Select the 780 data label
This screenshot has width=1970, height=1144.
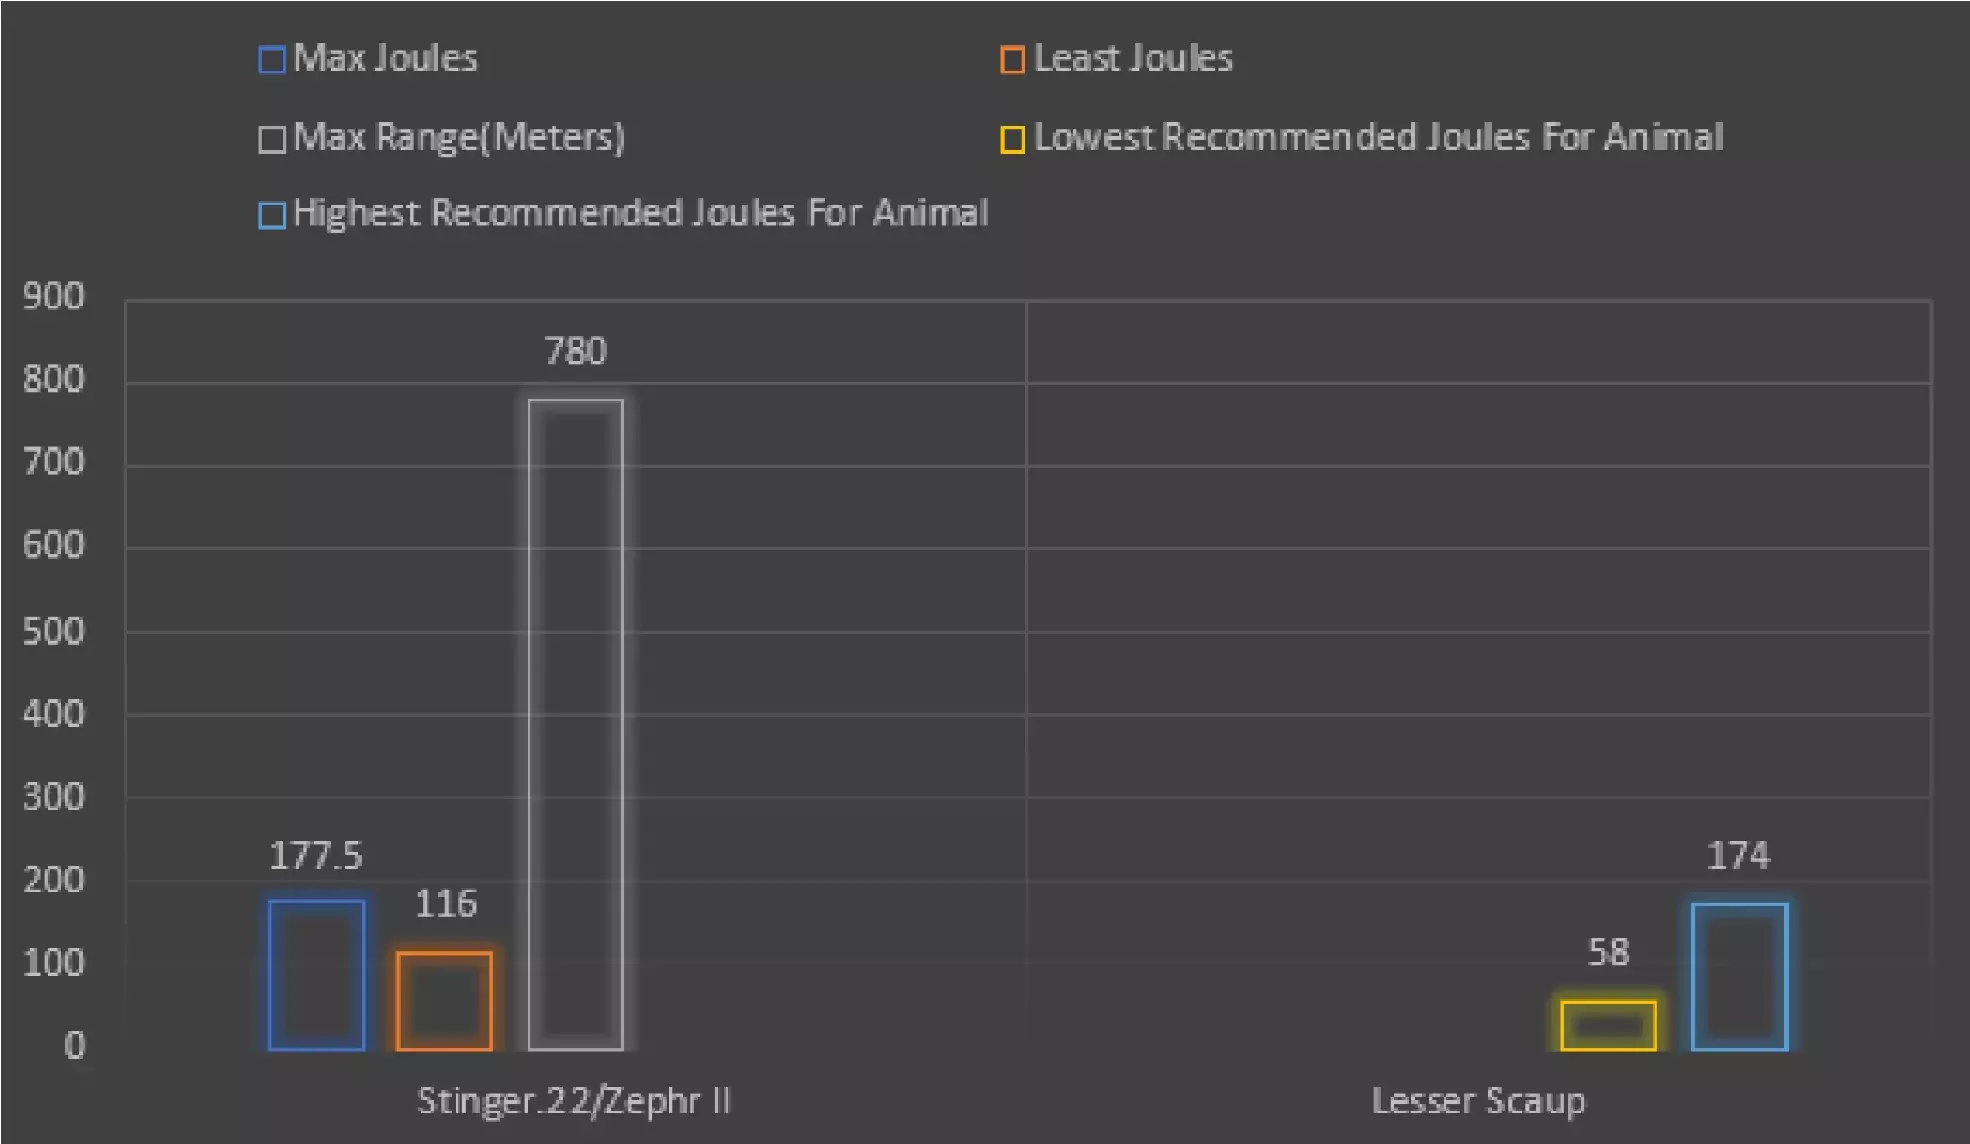(x=576, y=351)
